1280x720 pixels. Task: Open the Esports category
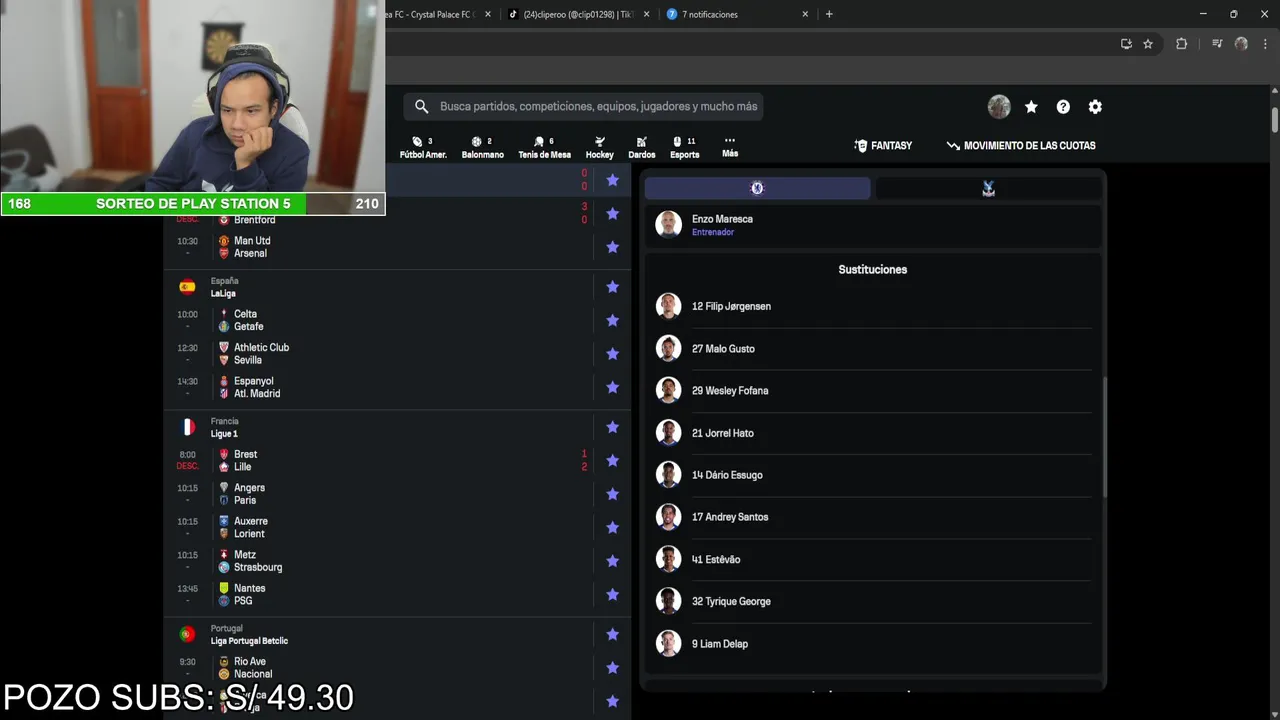coord(684,147)
